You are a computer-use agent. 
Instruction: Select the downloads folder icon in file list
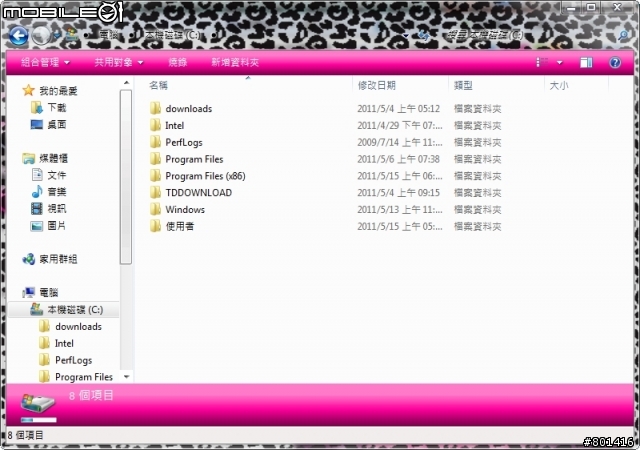pos(155,108)
